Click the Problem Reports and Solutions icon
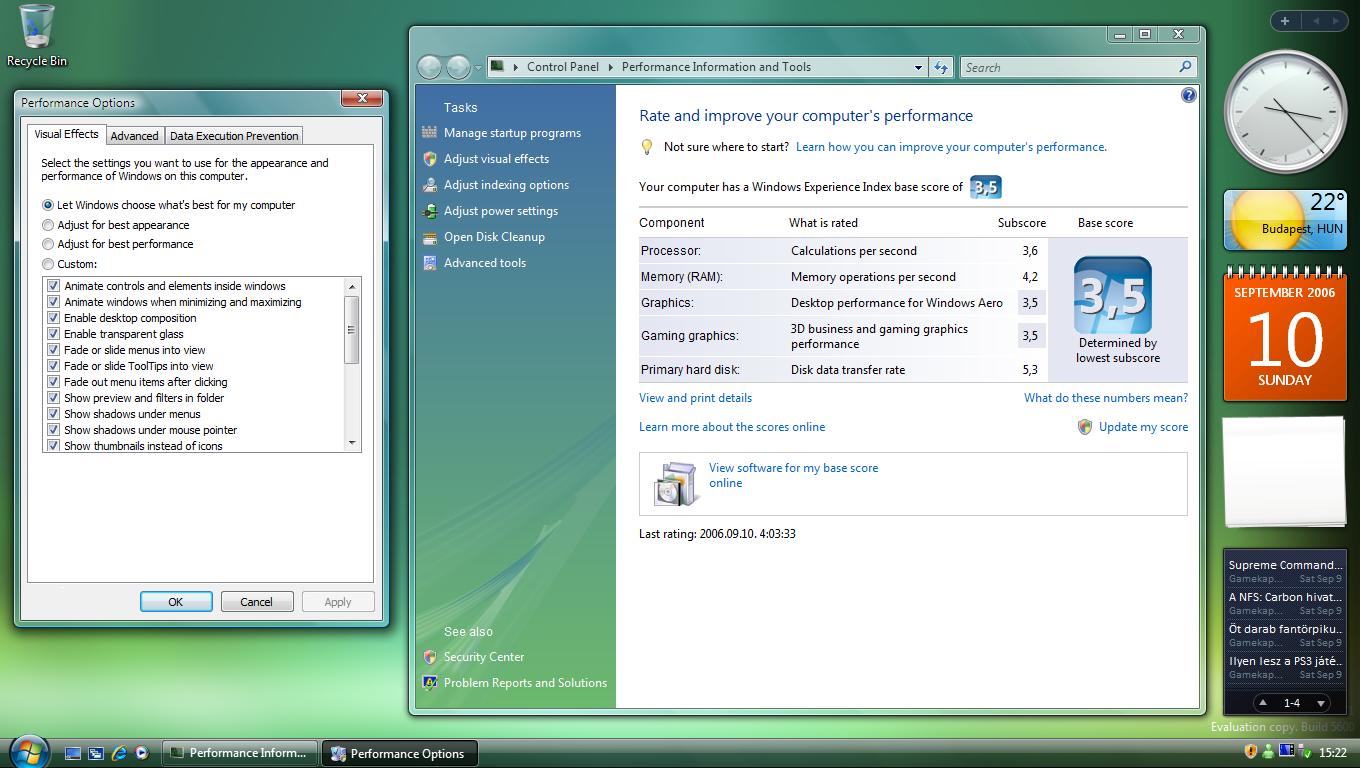The height and width of the screenshot is (768, 1360). [430, 683]
